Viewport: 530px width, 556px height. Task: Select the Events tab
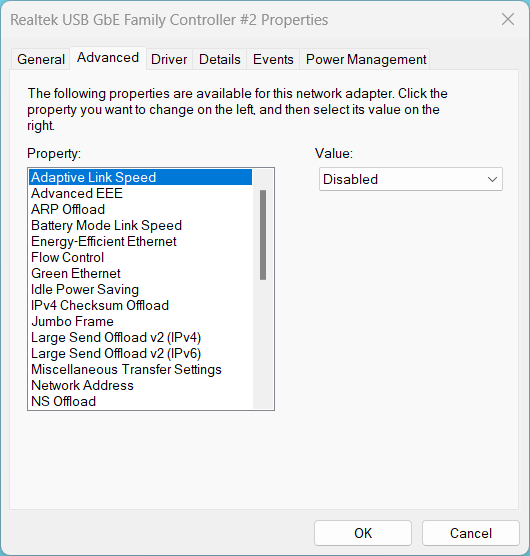point(273,59)
